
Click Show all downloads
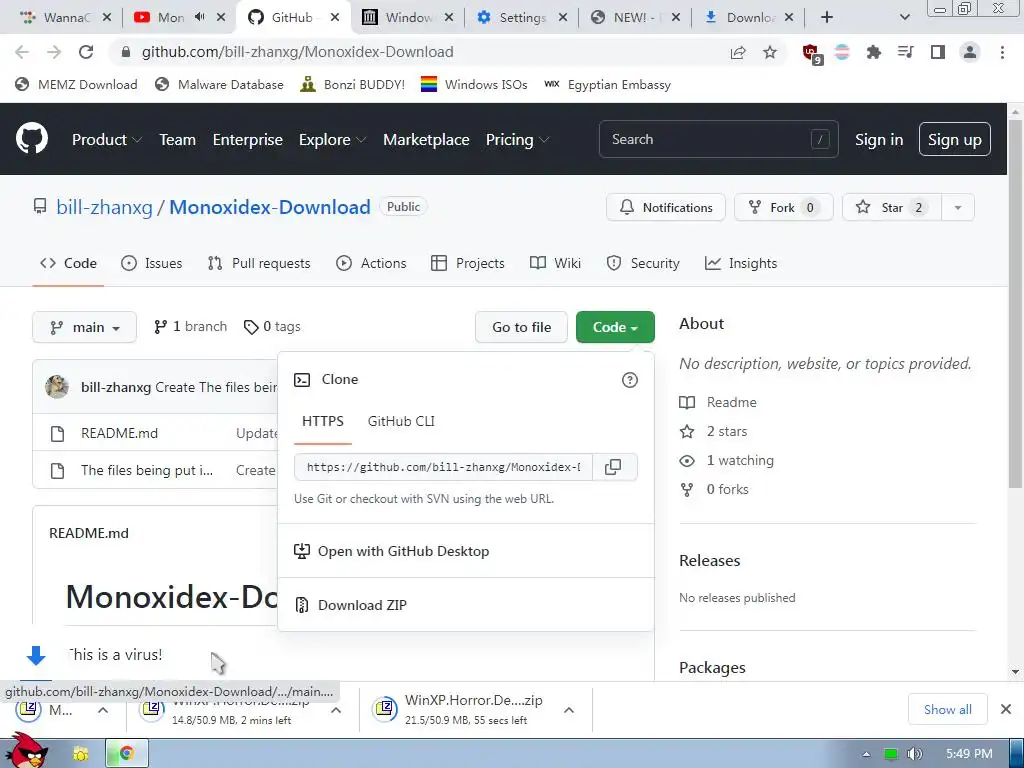(947, 709)
